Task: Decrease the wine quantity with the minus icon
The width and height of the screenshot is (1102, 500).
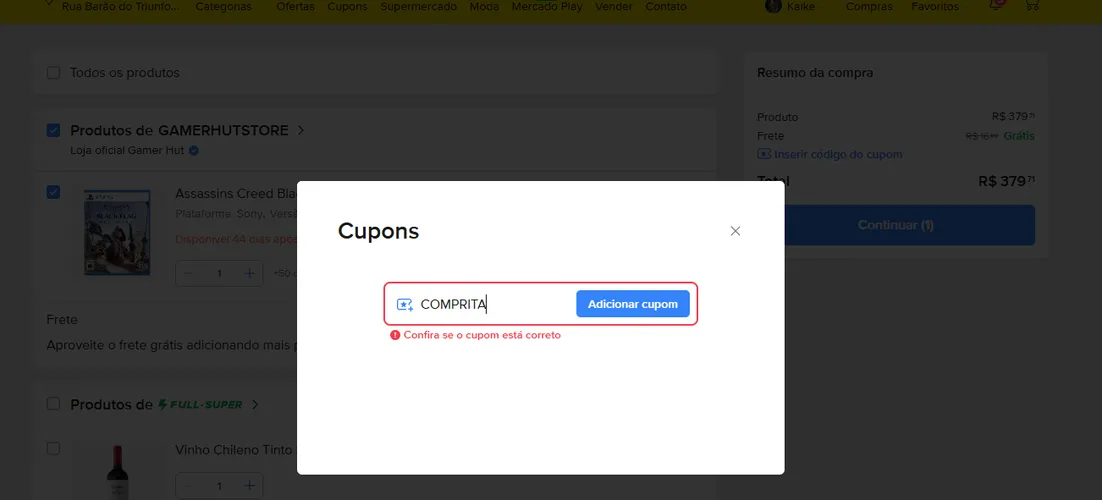Action: click(x=188, y=486)
